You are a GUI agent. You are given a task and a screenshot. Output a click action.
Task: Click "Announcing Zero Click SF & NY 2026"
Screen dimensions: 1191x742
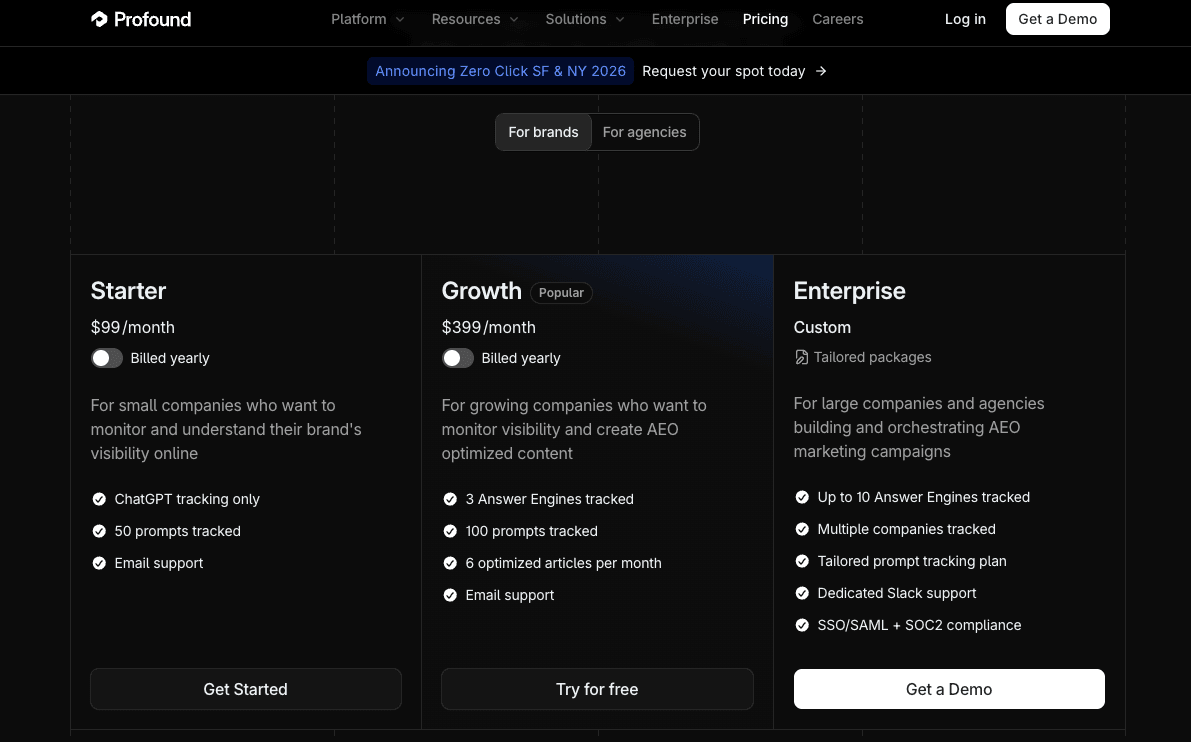(x=500, y=71)
